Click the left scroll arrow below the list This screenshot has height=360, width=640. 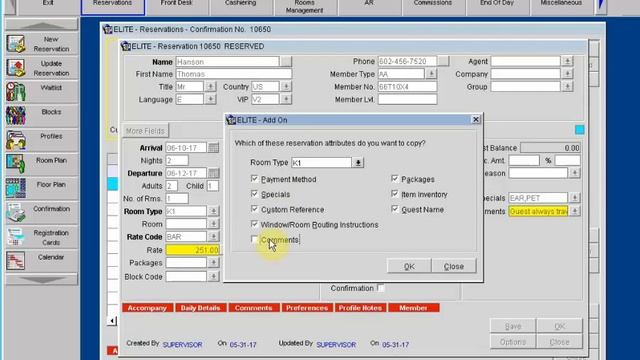click(112, 321)
